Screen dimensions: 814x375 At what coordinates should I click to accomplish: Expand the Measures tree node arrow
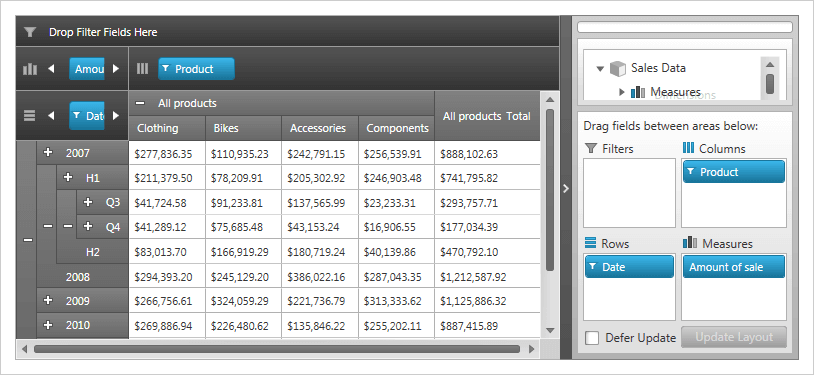622,92
